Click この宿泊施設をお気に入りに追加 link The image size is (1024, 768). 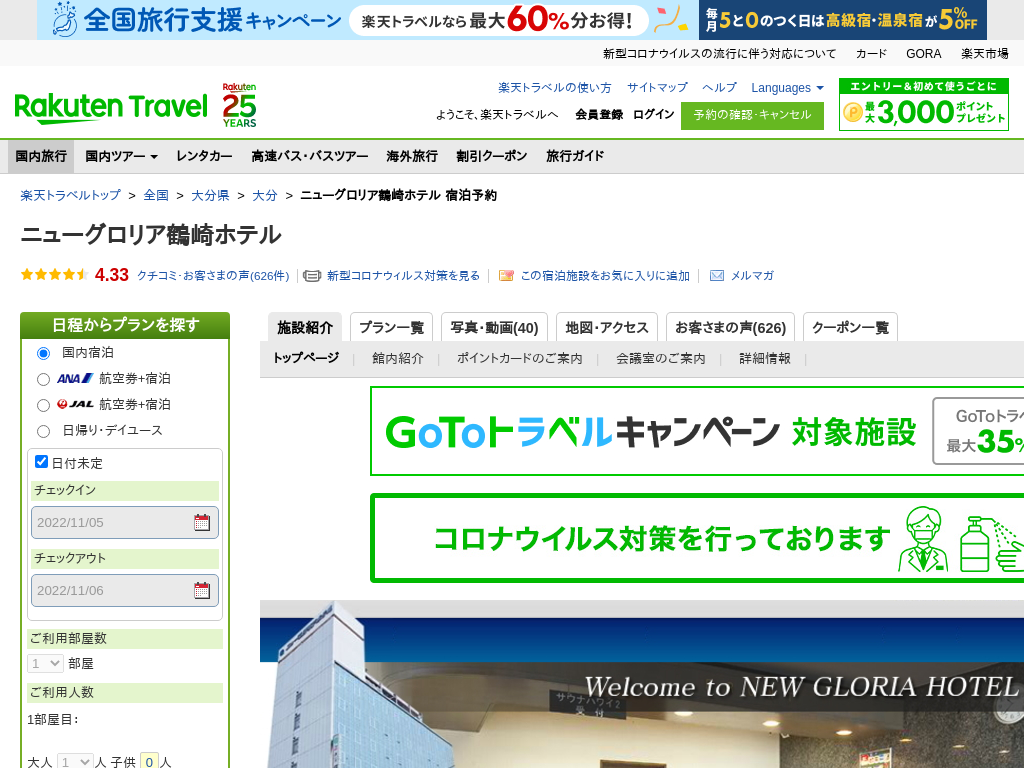pos(605,276)
